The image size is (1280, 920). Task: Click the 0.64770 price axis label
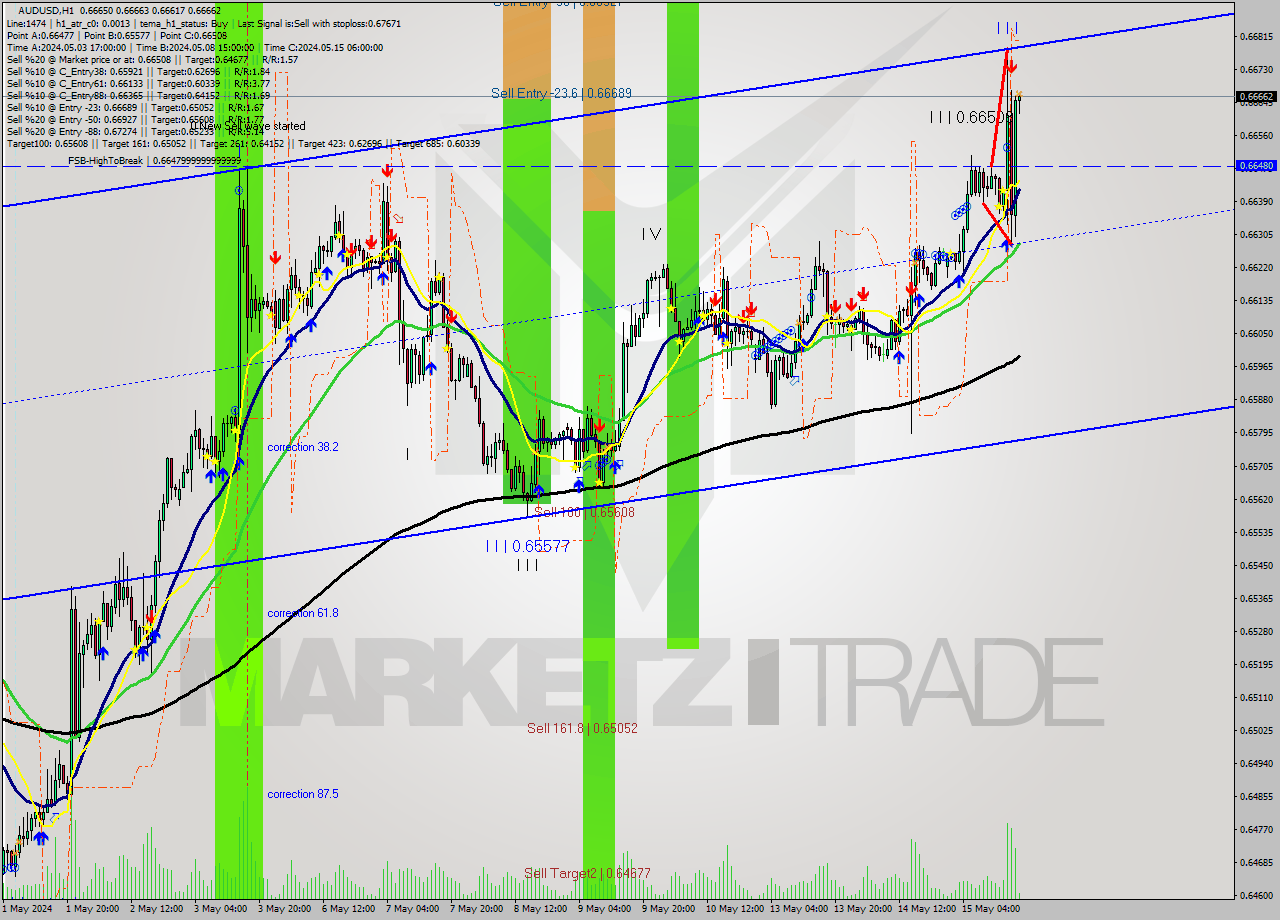pyautogui.click(x=1256, y=829)
